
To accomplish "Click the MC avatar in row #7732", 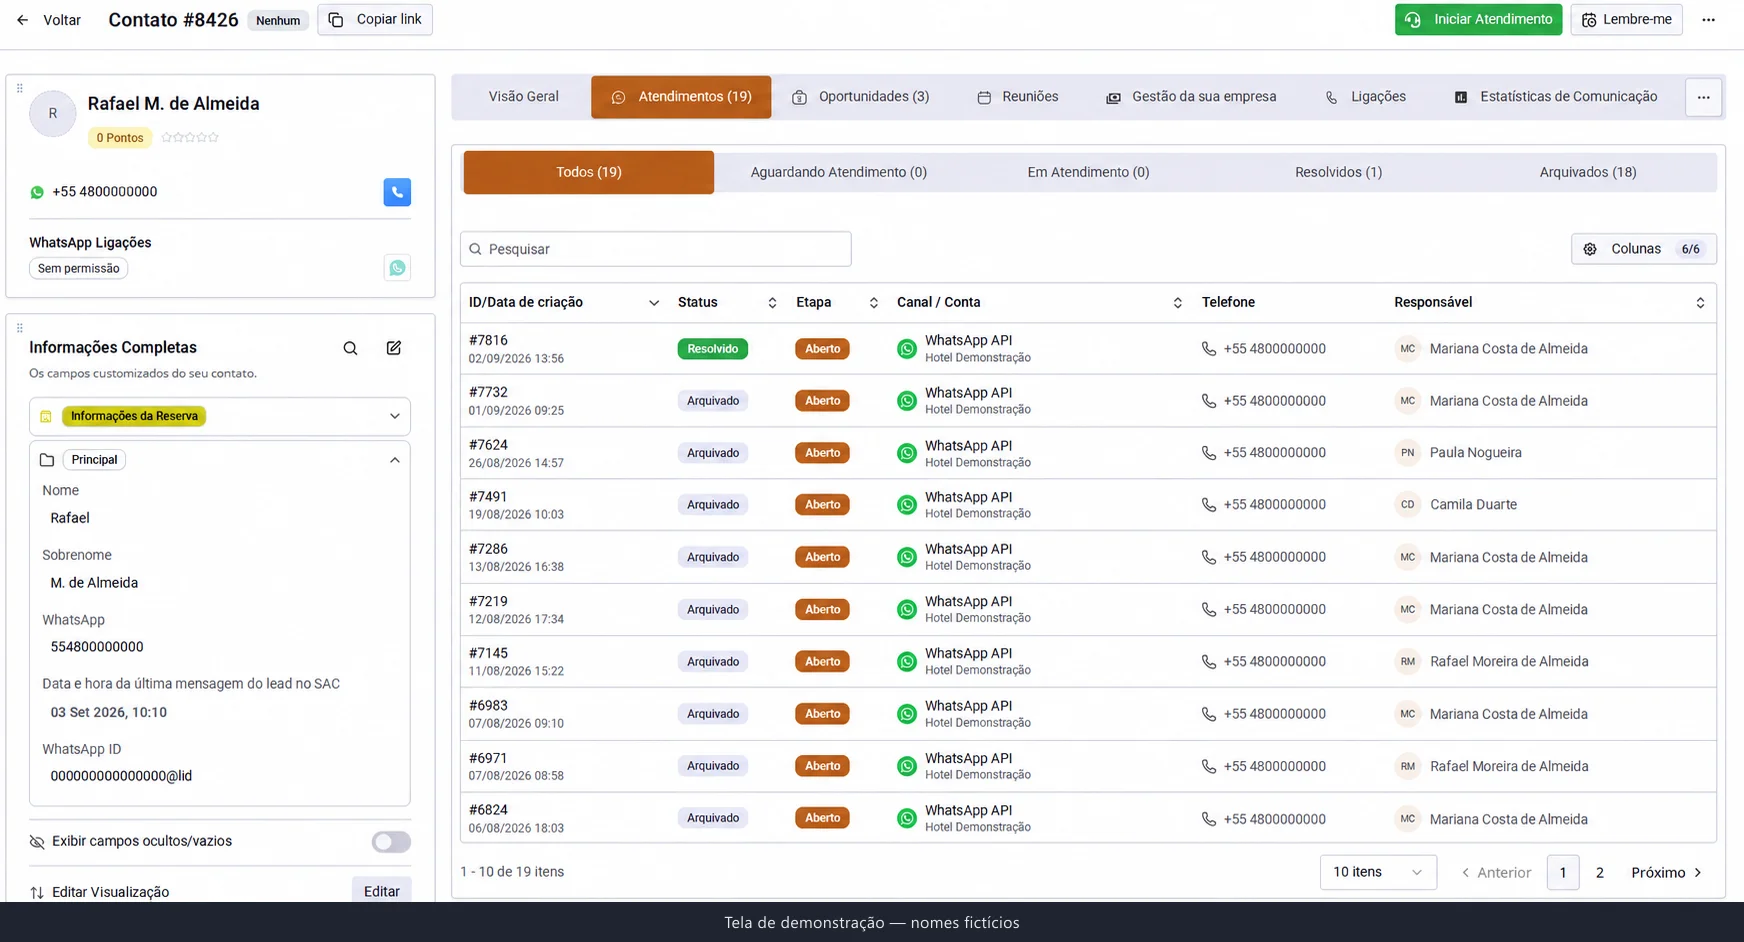I will click(x=1407, y=401).
